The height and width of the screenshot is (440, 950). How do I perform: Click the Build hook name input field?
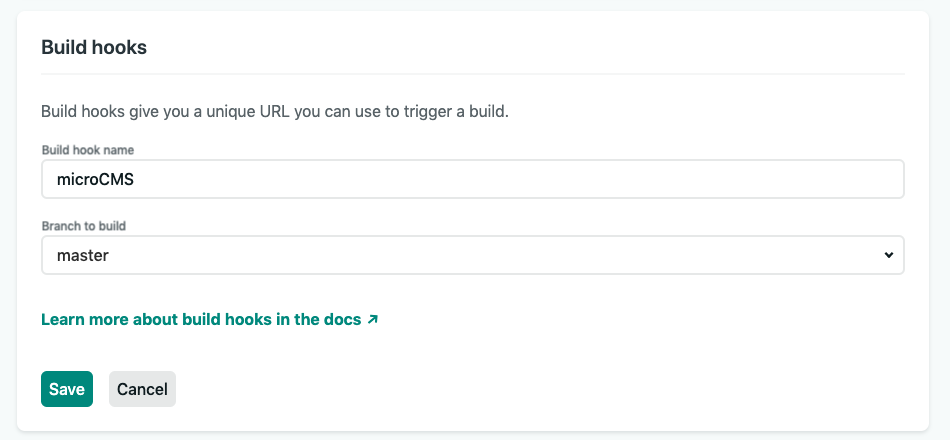[x=472, y=180]
